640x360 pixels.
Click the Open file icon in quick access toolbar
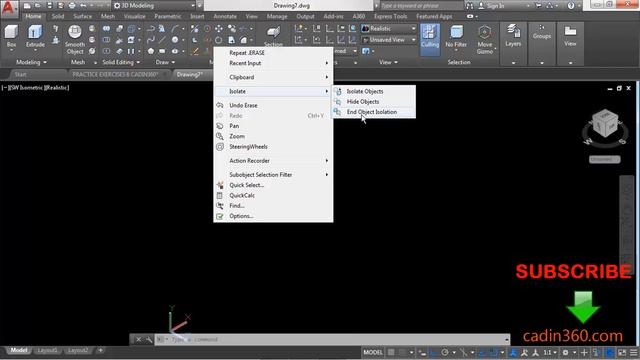(x=38, y=6)
